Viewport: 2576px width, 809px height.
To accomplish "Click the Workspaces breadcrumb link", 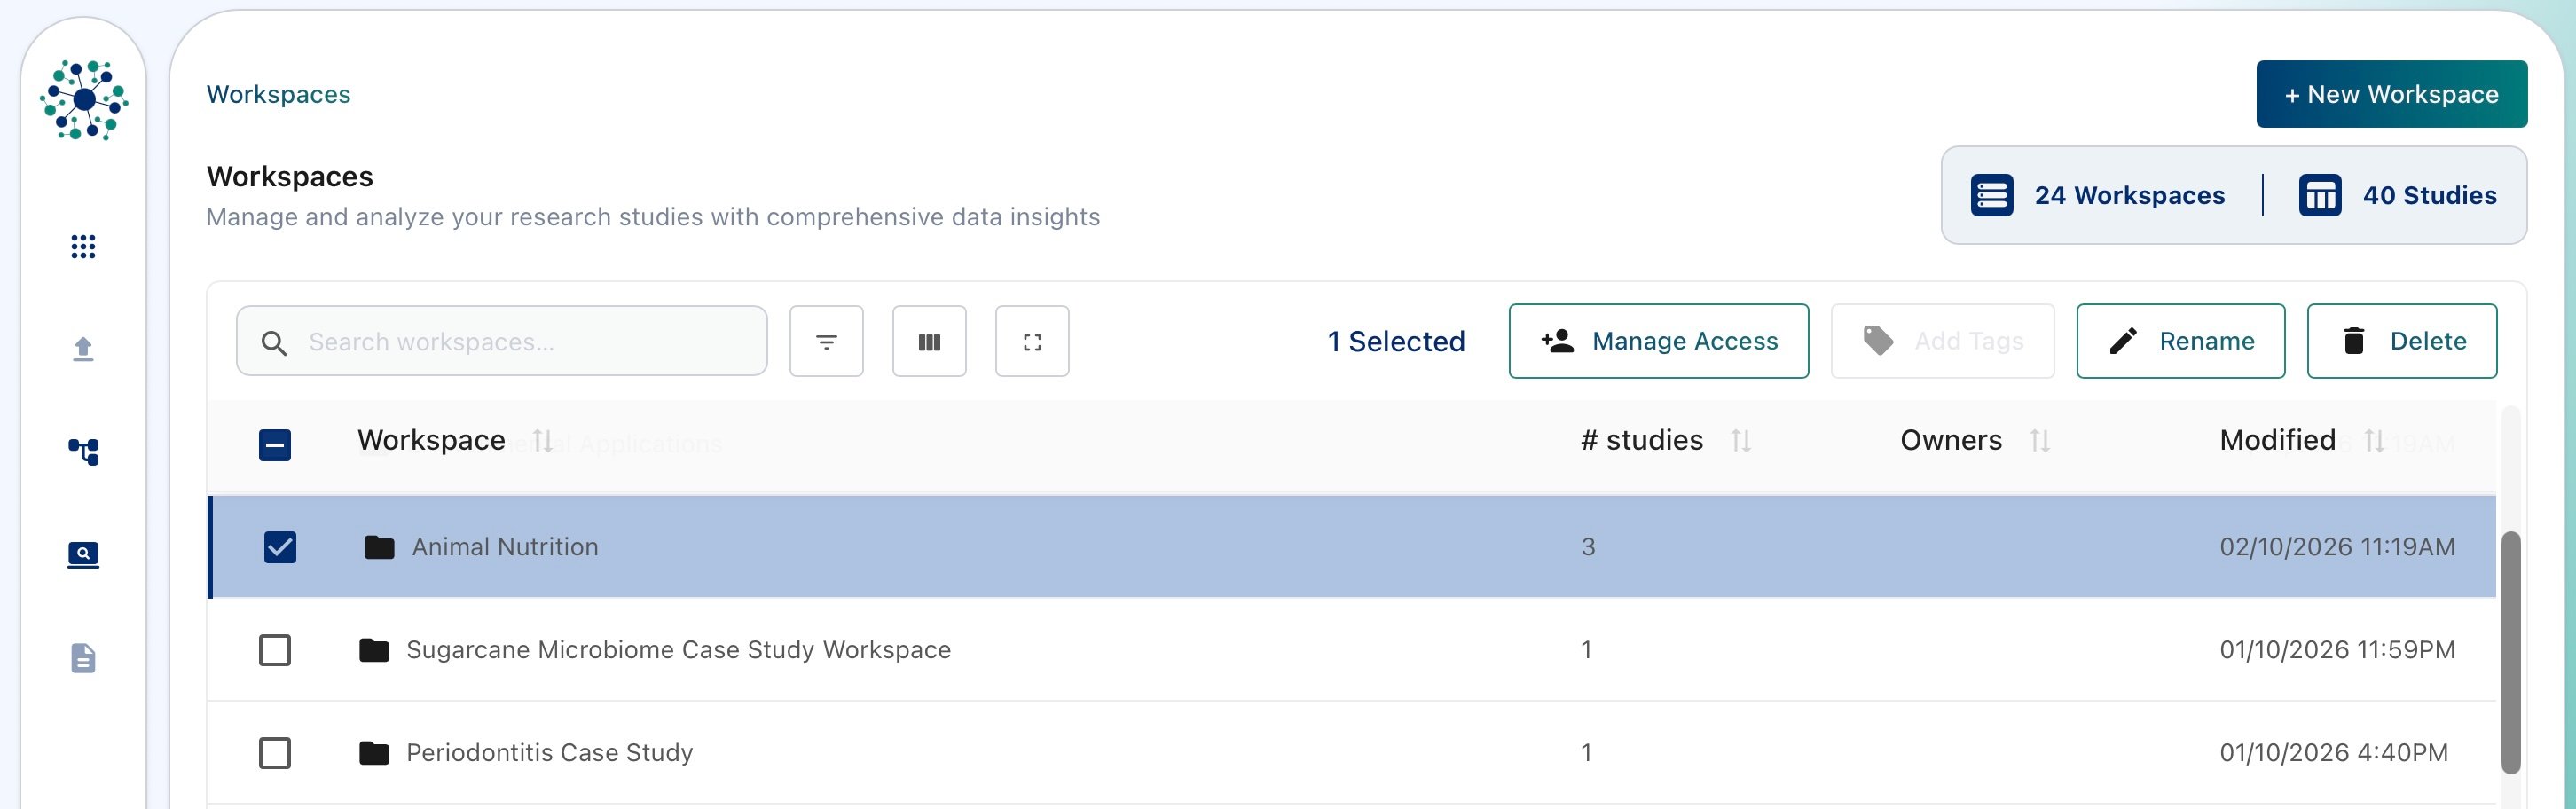I will pyautogui.click(x=278, y=94).
